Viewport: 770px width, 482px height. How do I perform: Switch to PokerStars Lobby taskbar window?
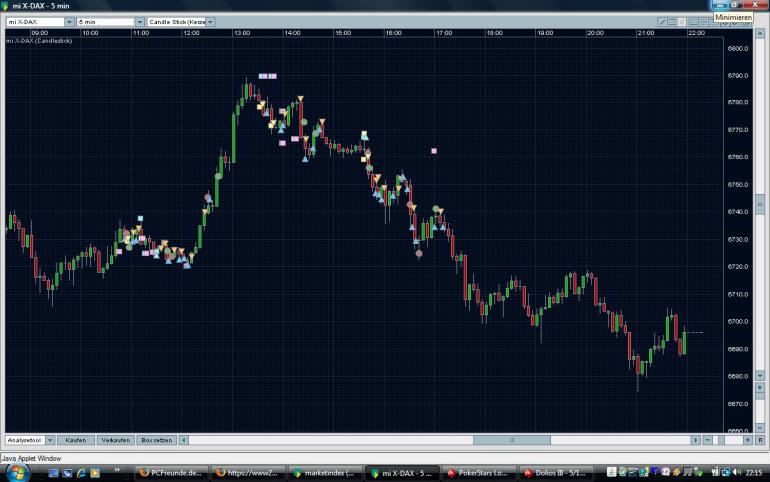[x=478, y=473]
